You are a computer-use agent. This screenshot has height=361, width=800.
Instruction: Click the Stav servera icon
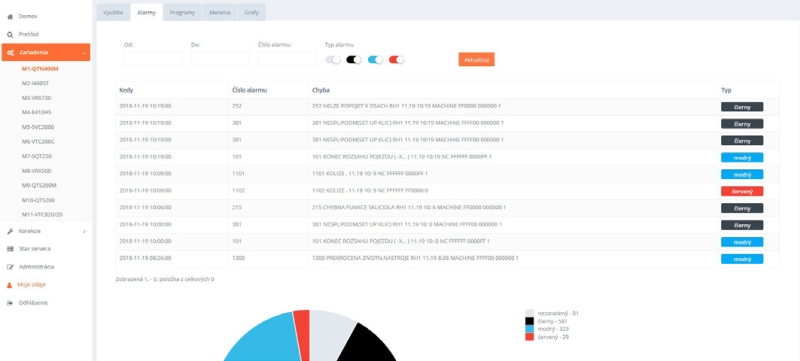[x=10, y=249]
